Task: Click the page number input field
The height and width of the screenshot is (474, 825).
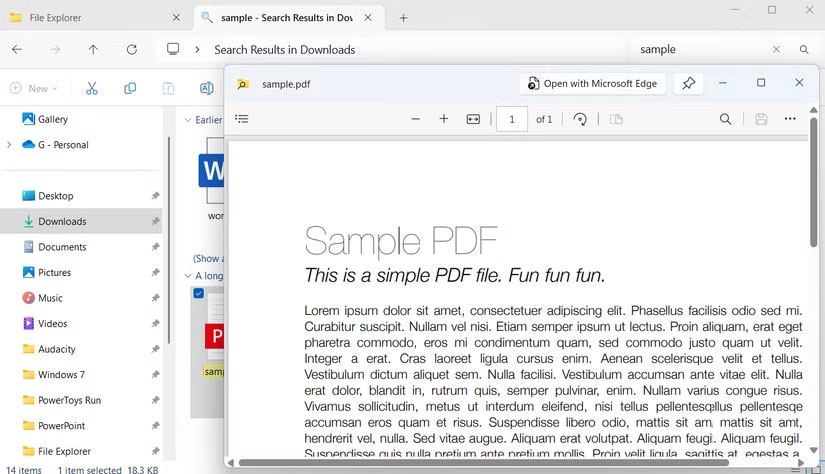Action: coord(511,119)
